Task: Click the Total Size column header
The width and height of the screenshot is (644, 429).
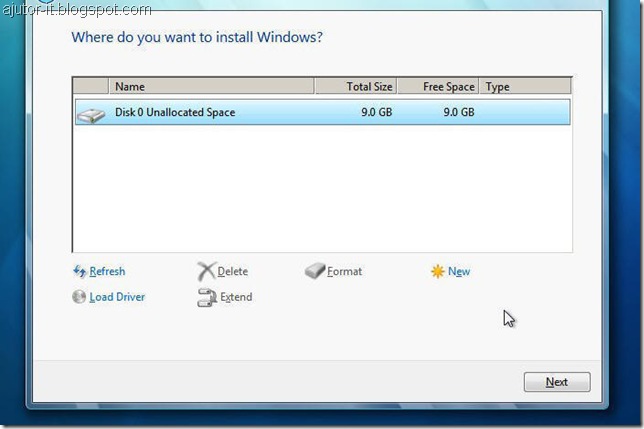Action: click(356, 87)
